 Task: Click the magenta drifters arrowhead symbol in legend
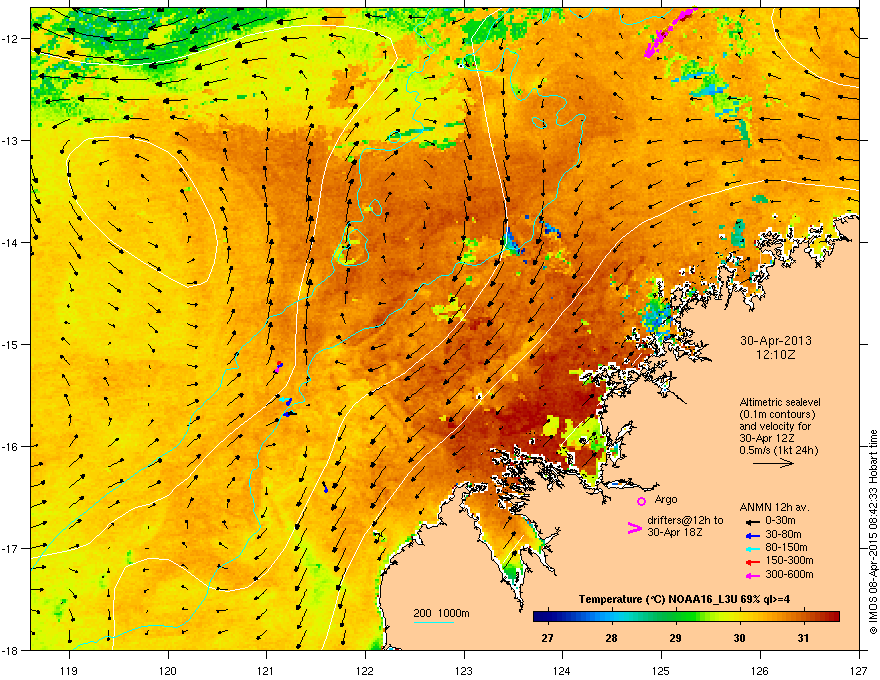[x=634, y=527]
